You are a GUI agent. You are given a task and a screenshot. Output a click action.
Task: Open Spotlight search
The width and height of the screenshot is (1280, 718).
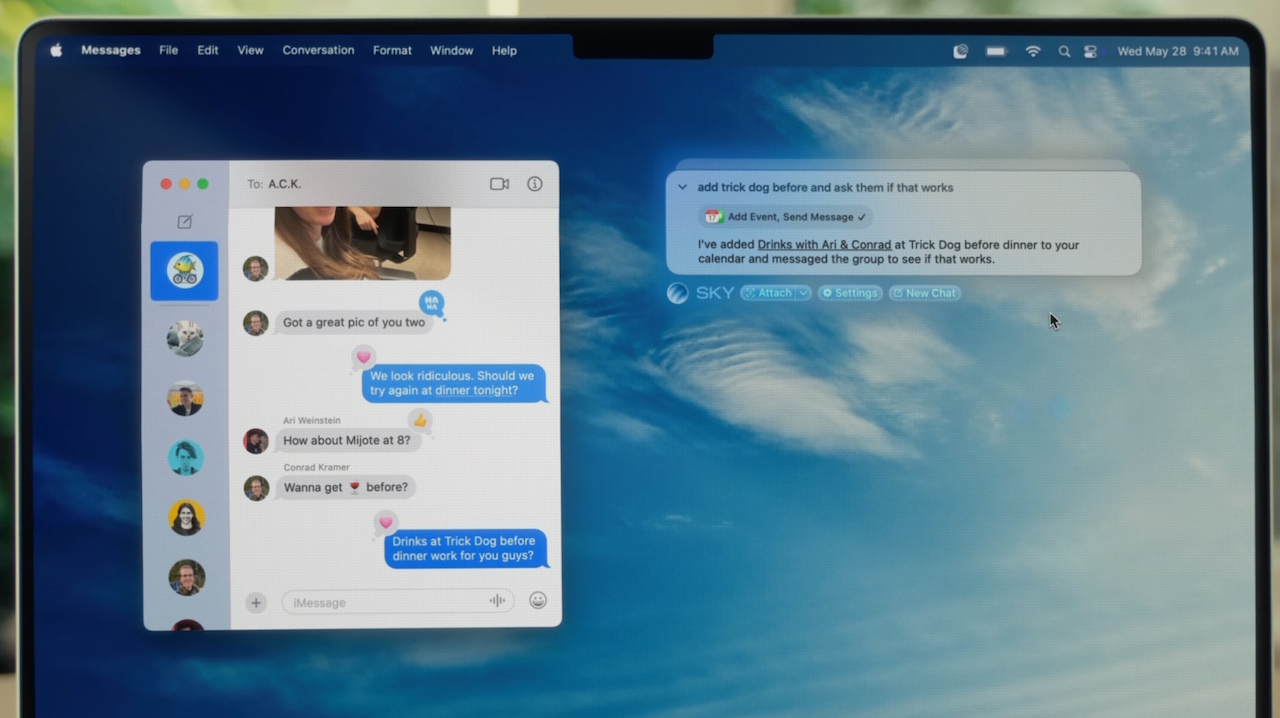click(1064, 51)
